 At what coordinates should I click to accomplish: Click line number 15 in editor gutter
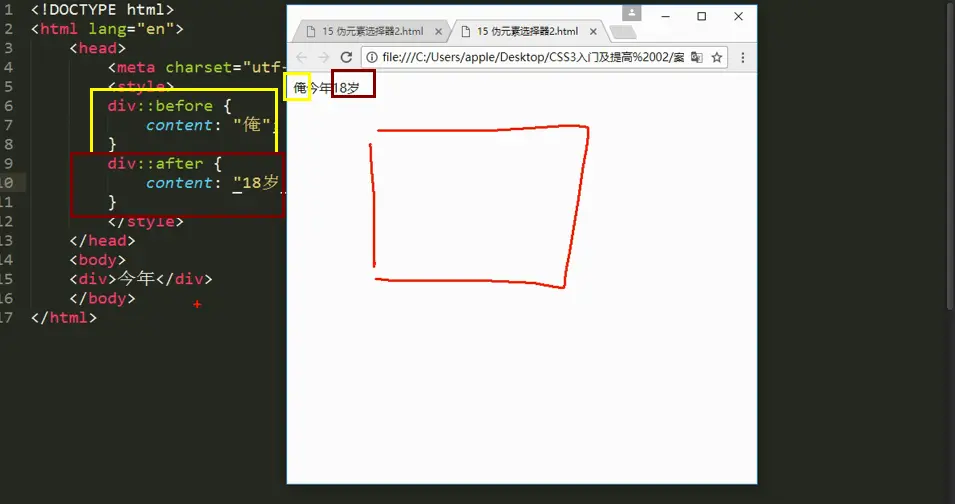(6, 279)
